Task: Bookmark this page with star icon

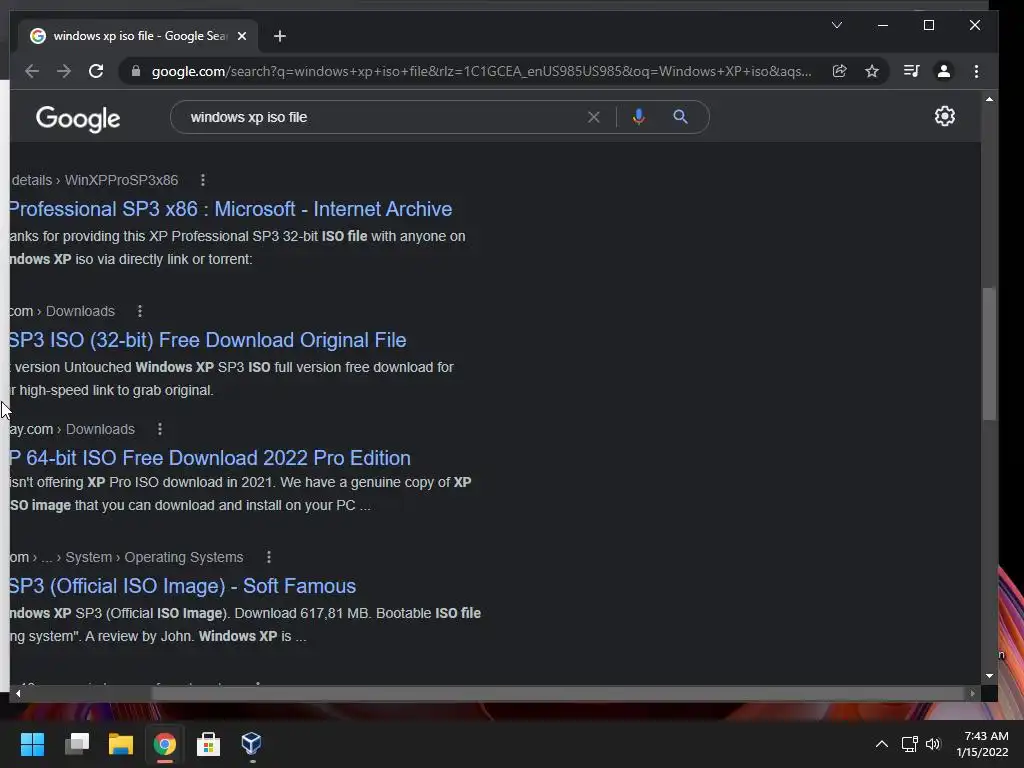Action: [872, 71]
